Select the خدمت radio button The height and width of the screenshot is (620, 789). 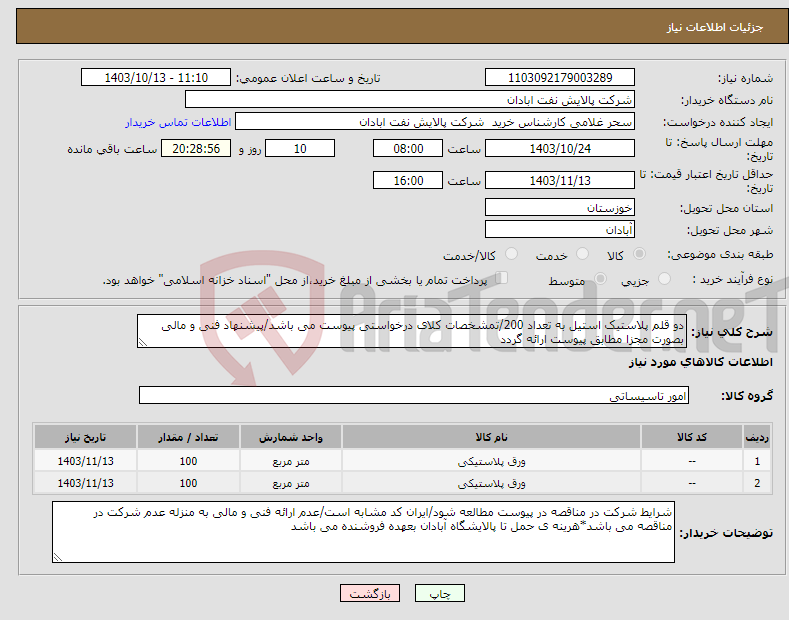[x=582, y=254]
